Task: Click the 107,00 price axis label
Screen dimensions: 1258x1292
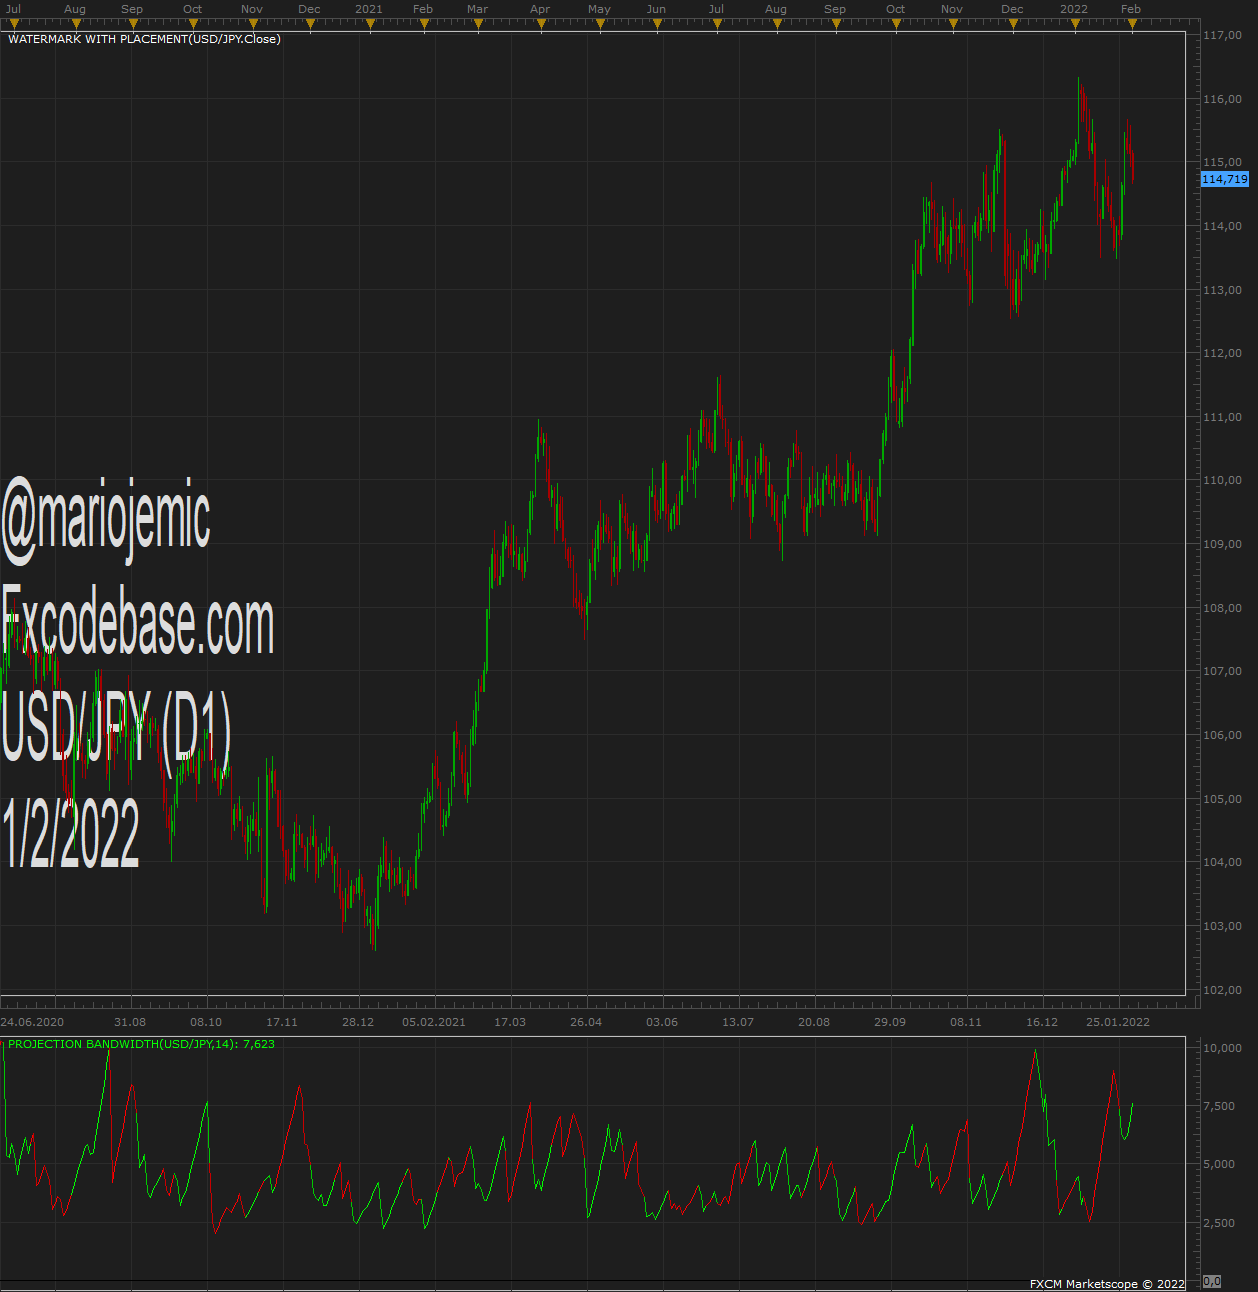Action: 1222,671
